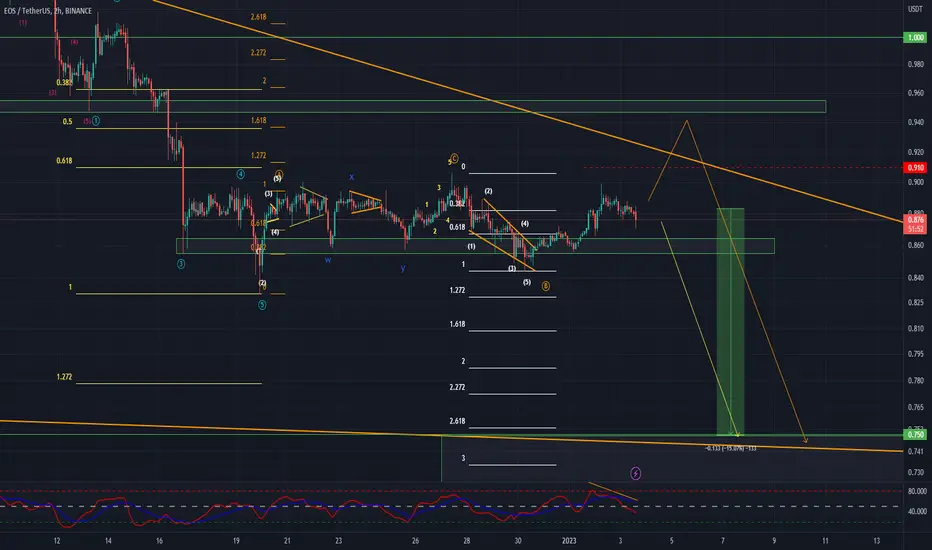Select the green 0.750 price label

pyautogui.click(x=915, y=435)
